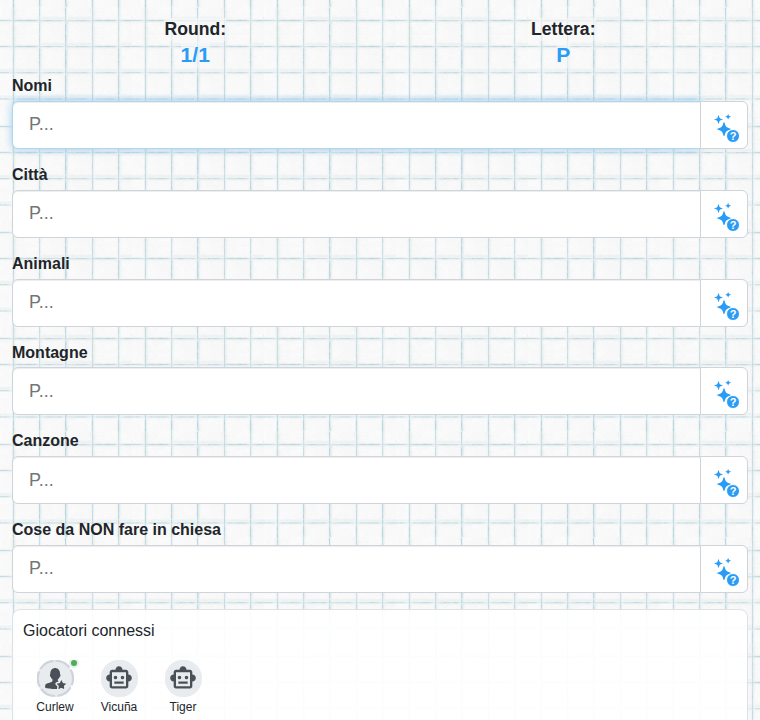Screen dimensions: 760x720
Task: Click the Tiger player name
Action: coord(183,707)
